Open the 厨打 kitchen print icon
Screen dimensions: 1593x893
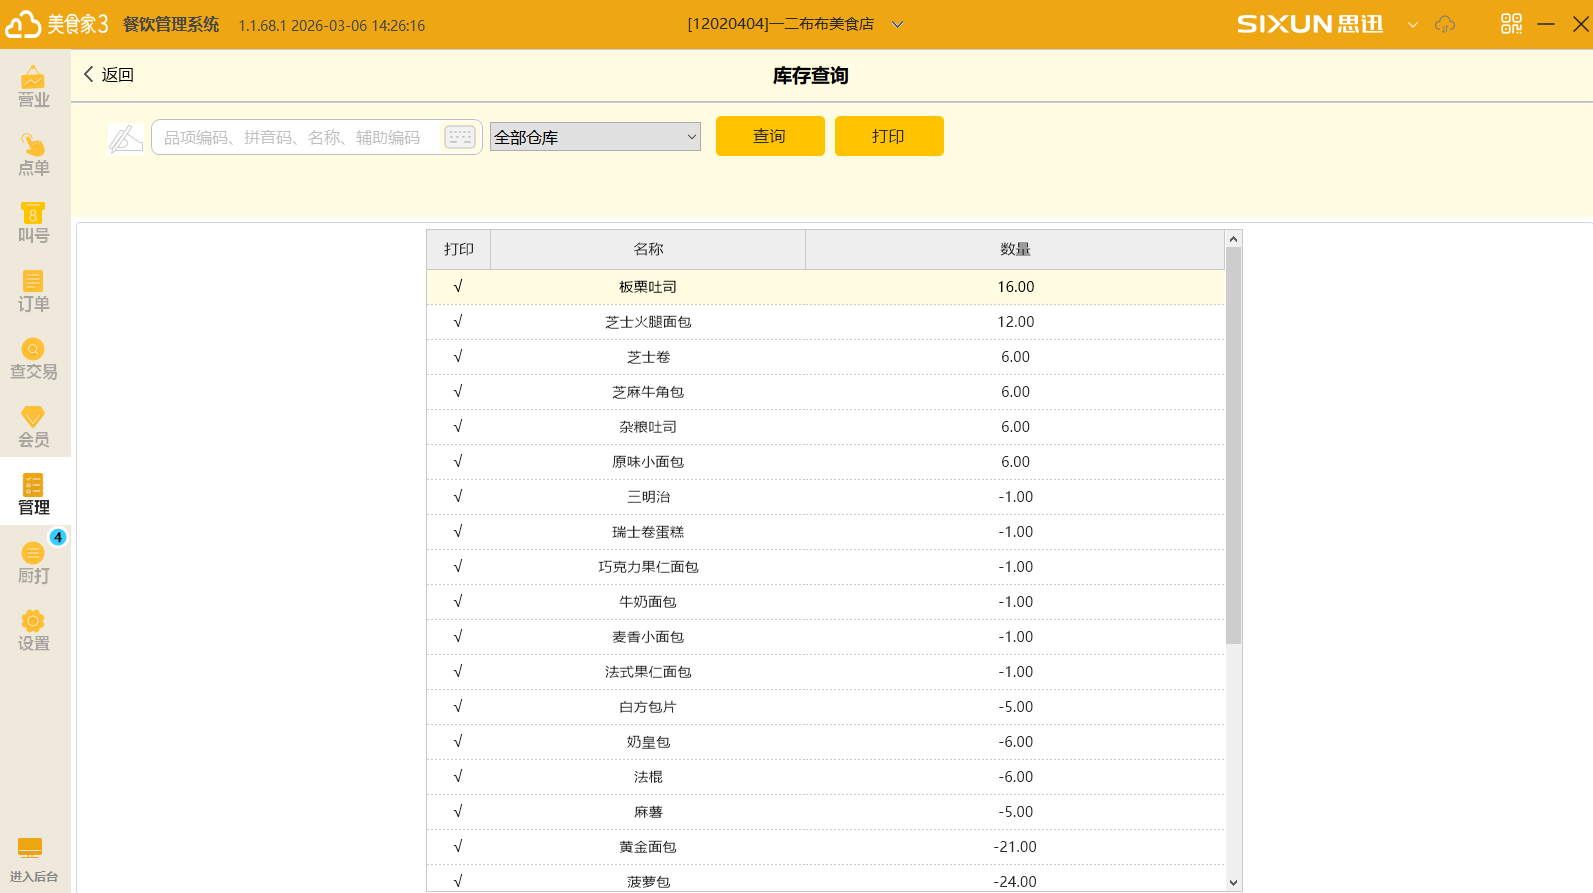[33, 563]
